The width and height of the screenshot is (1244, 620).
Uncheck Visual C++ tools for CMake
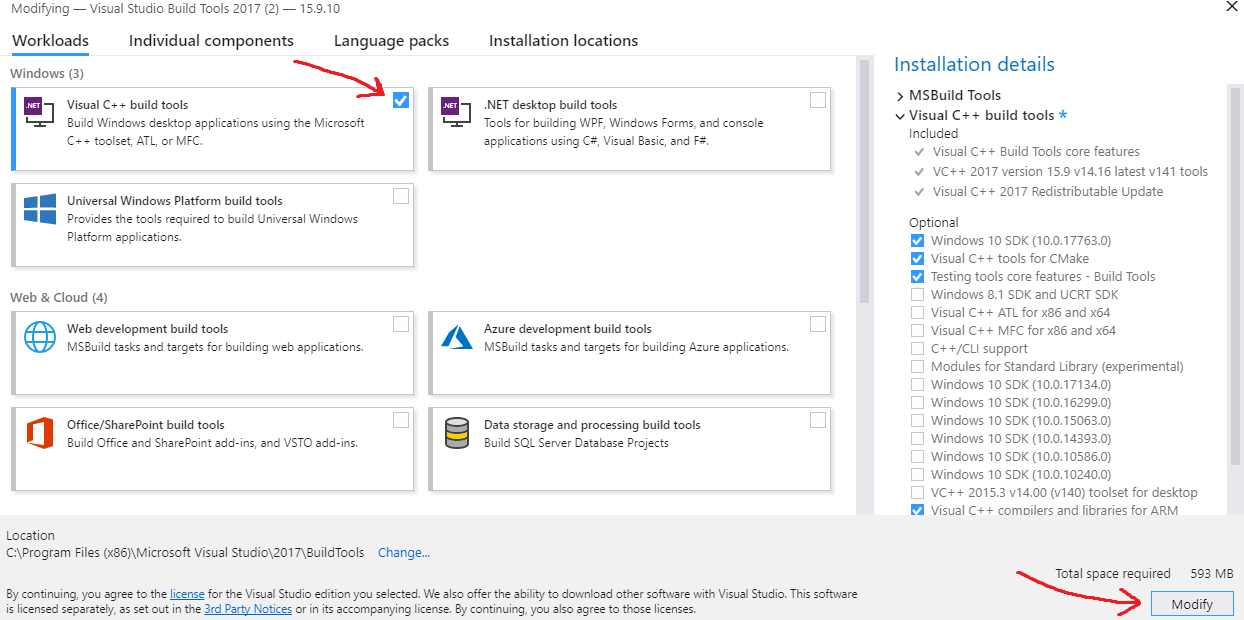click(x=917, y=259)
